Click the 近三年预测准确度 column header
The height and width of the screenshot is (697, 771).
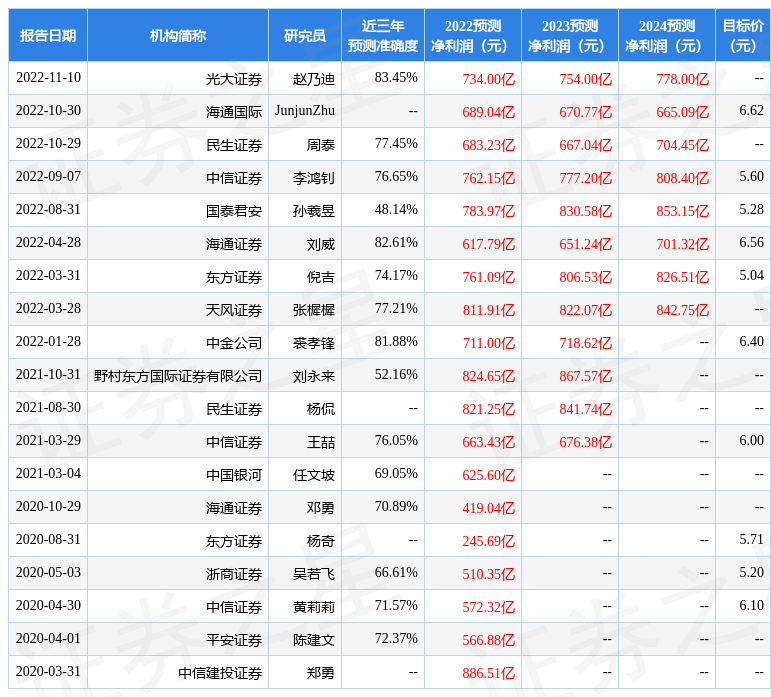pos(383,35)
